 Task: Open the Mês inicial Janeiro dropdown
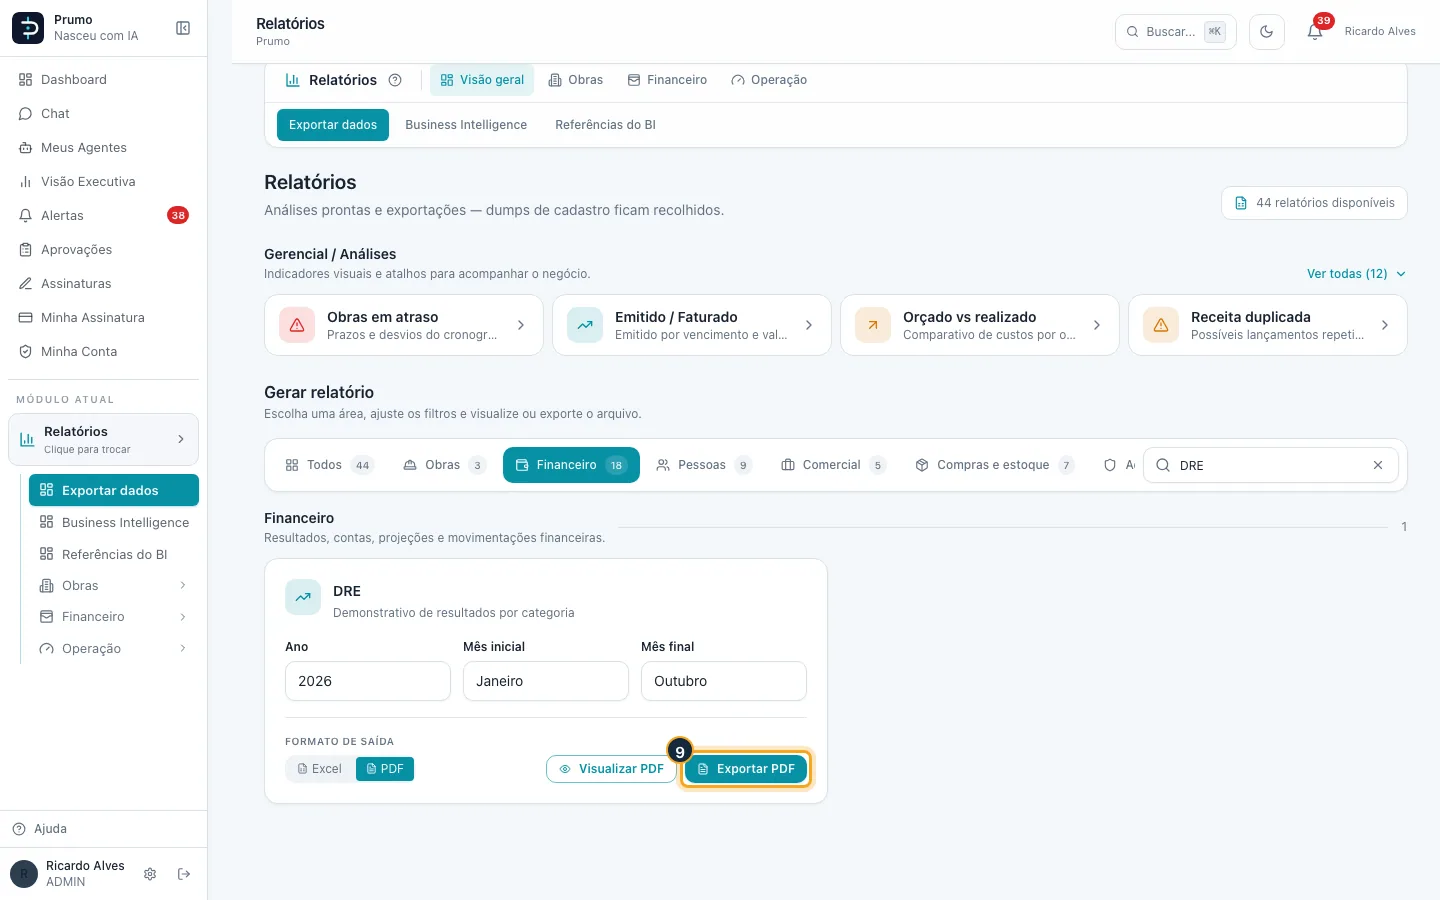(546, 681)
